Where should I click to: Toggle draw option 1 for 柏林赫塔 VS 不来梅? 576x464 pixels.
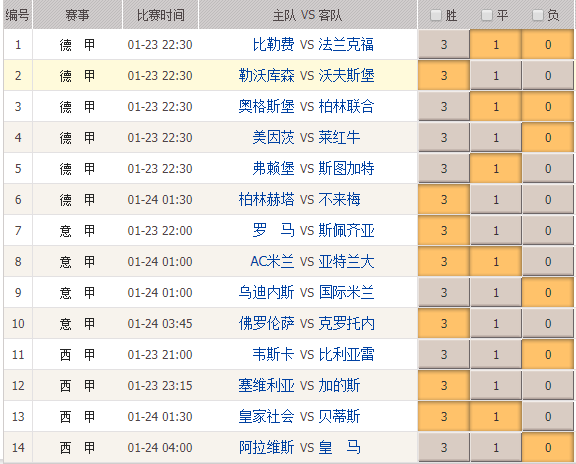click(x=496, y=199)
